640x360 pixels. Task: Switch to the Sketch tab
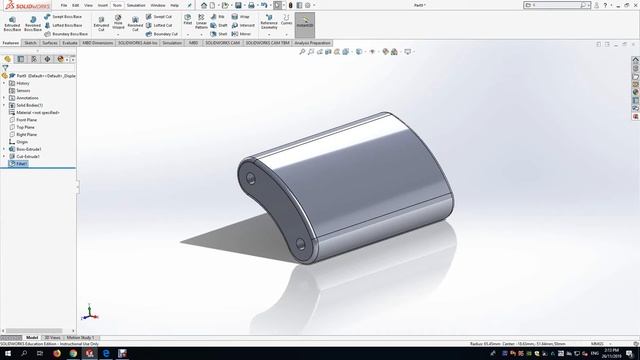coord(30,43)
